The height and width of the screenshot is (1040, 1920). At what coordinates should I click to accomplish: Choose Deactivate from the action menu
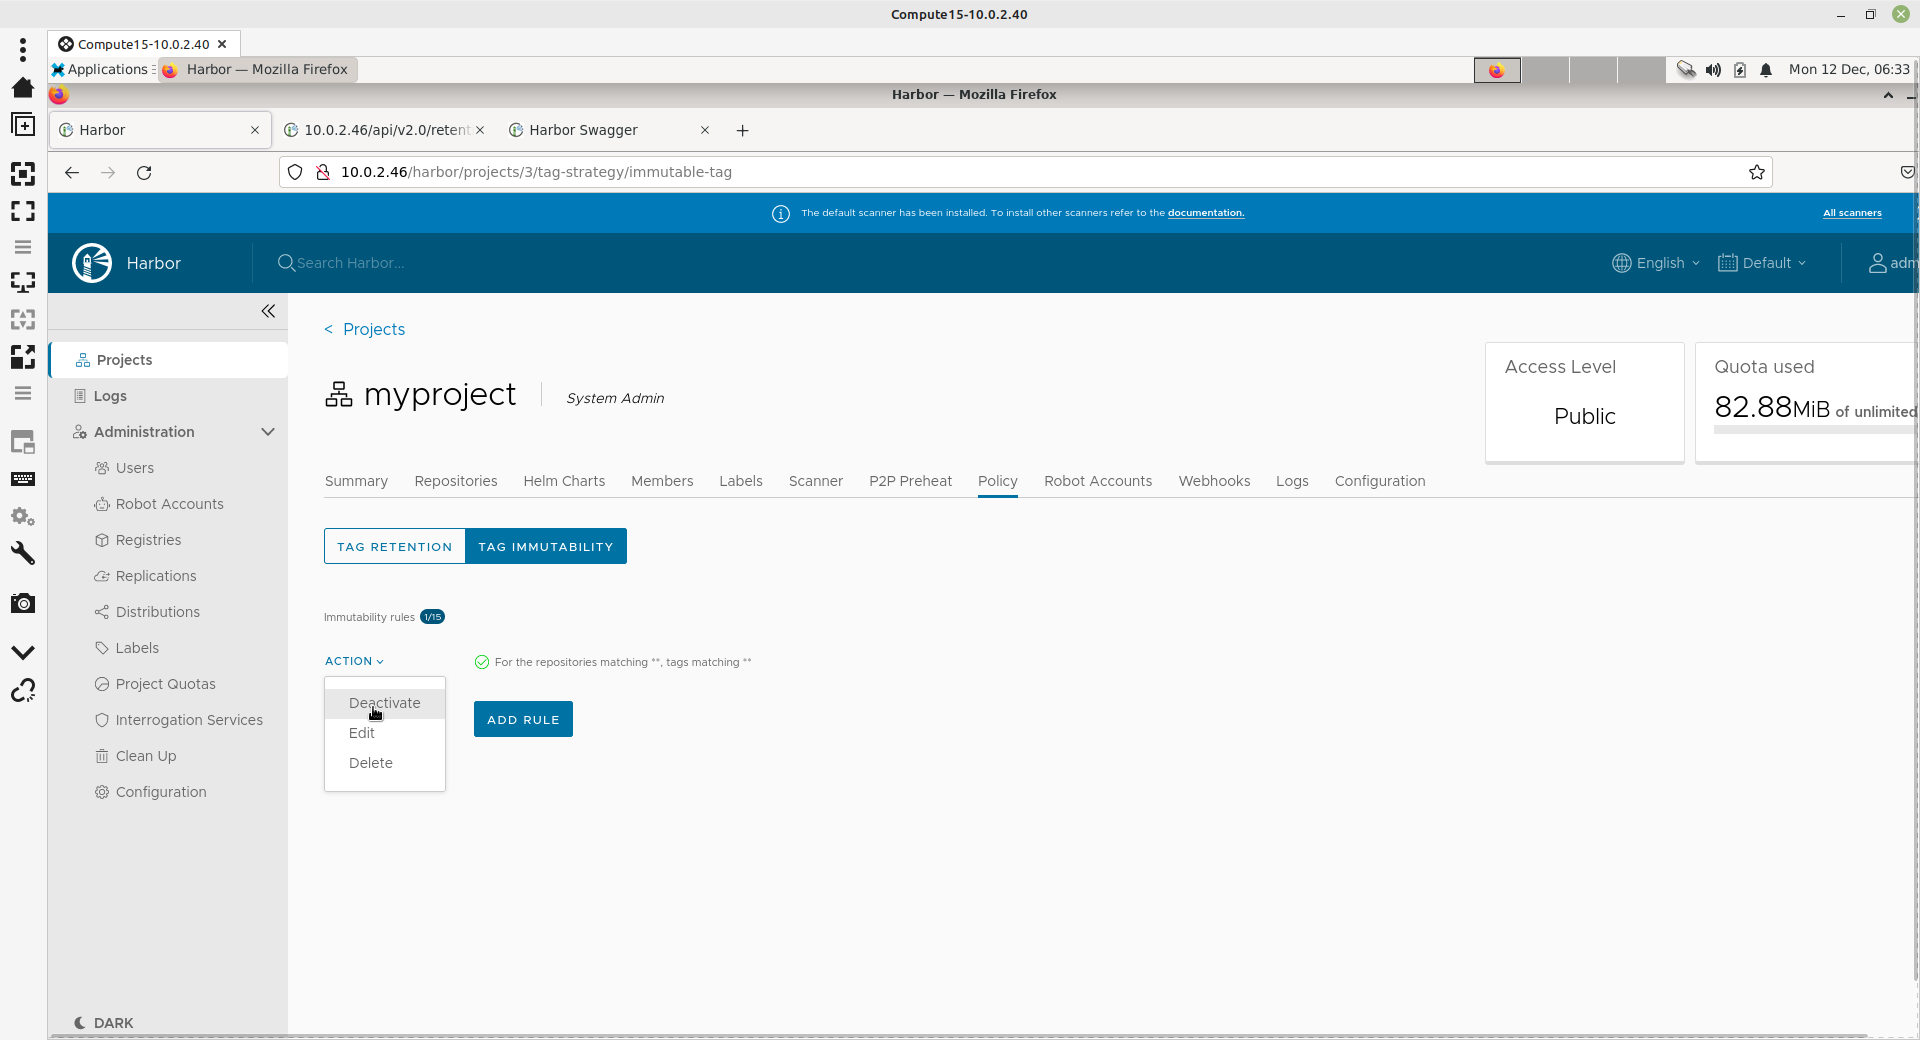pyautogui.click(x=384, y=703)
